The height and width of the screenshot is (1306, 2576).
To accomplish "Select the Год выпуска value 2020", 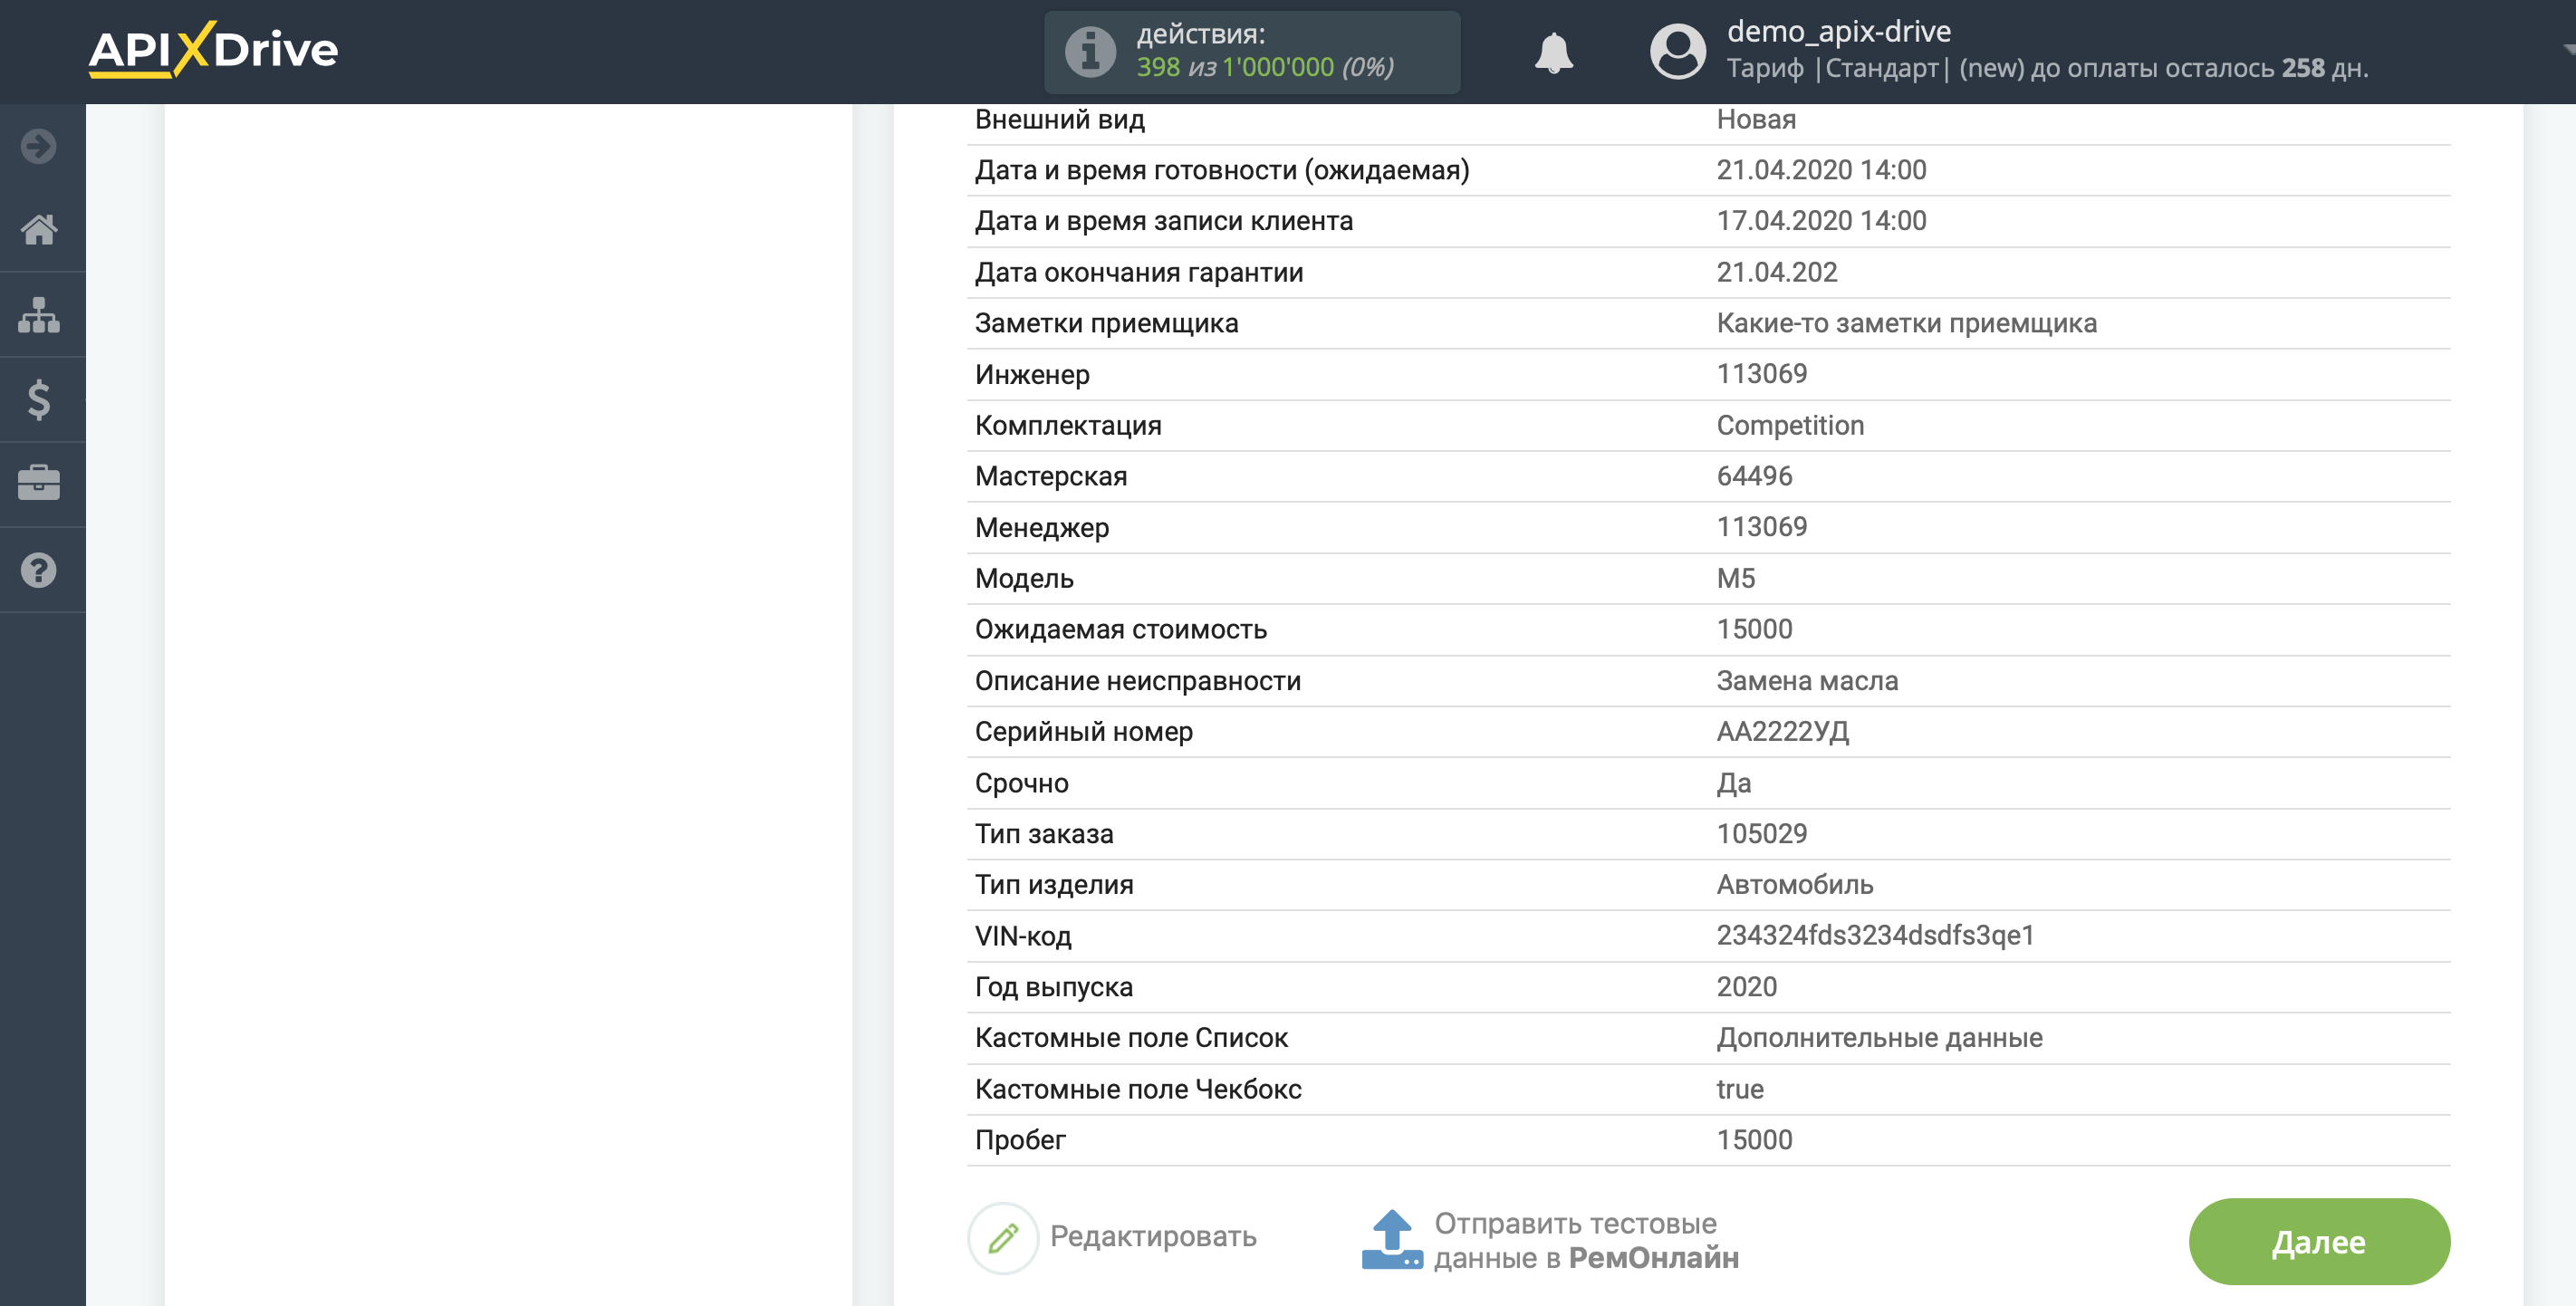I will point(1747,987).
